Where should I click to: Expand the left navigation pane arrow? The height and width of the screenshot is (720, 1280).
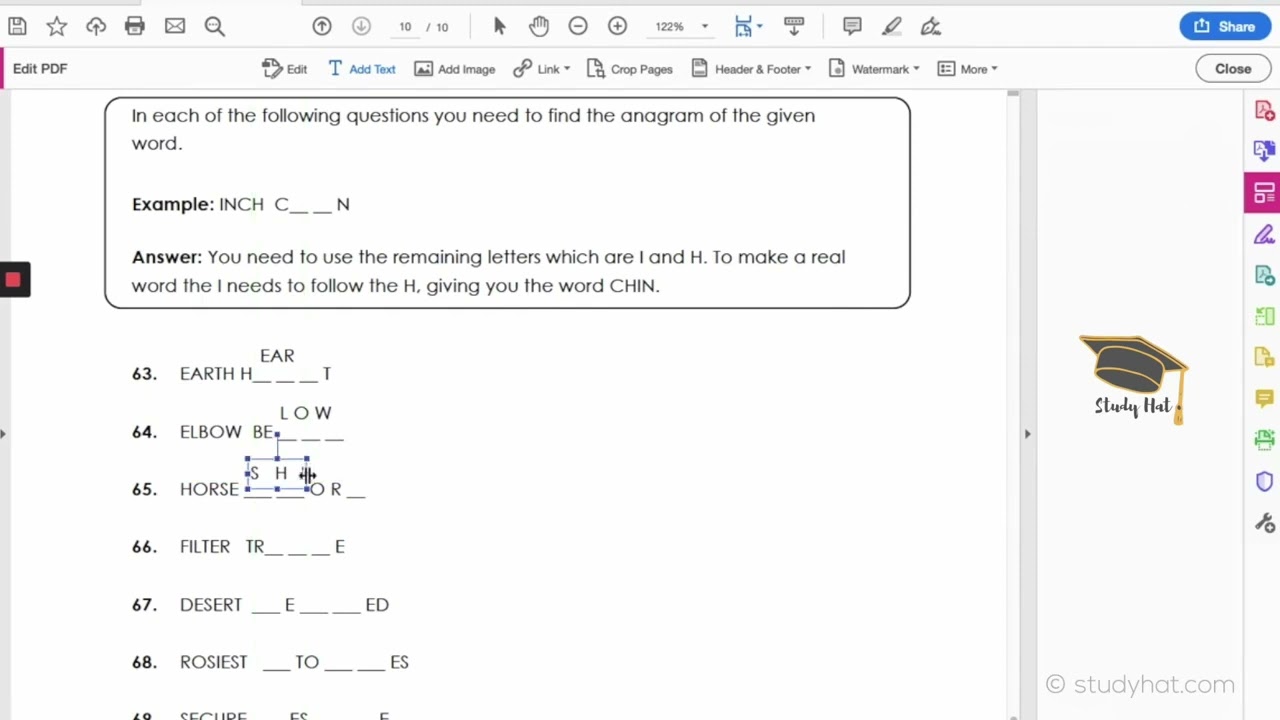[3, 433]
